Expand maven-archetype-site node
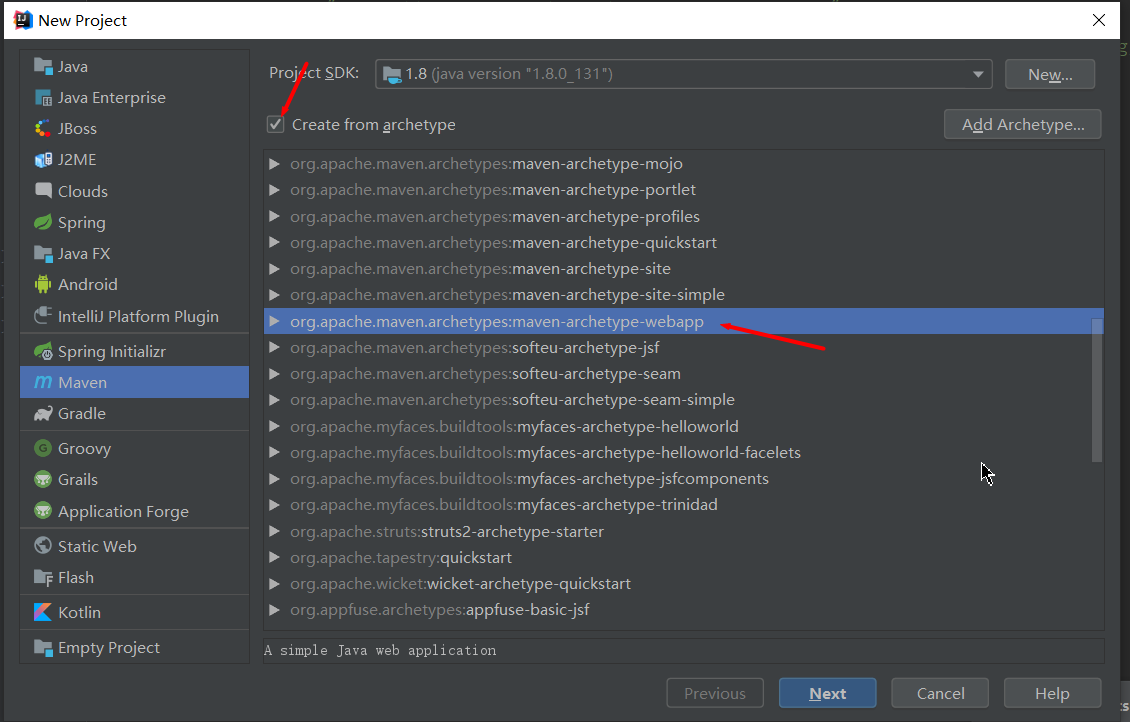Image resolution: width=1130 pixels, height=722 pixels. [x=274, y=269]
